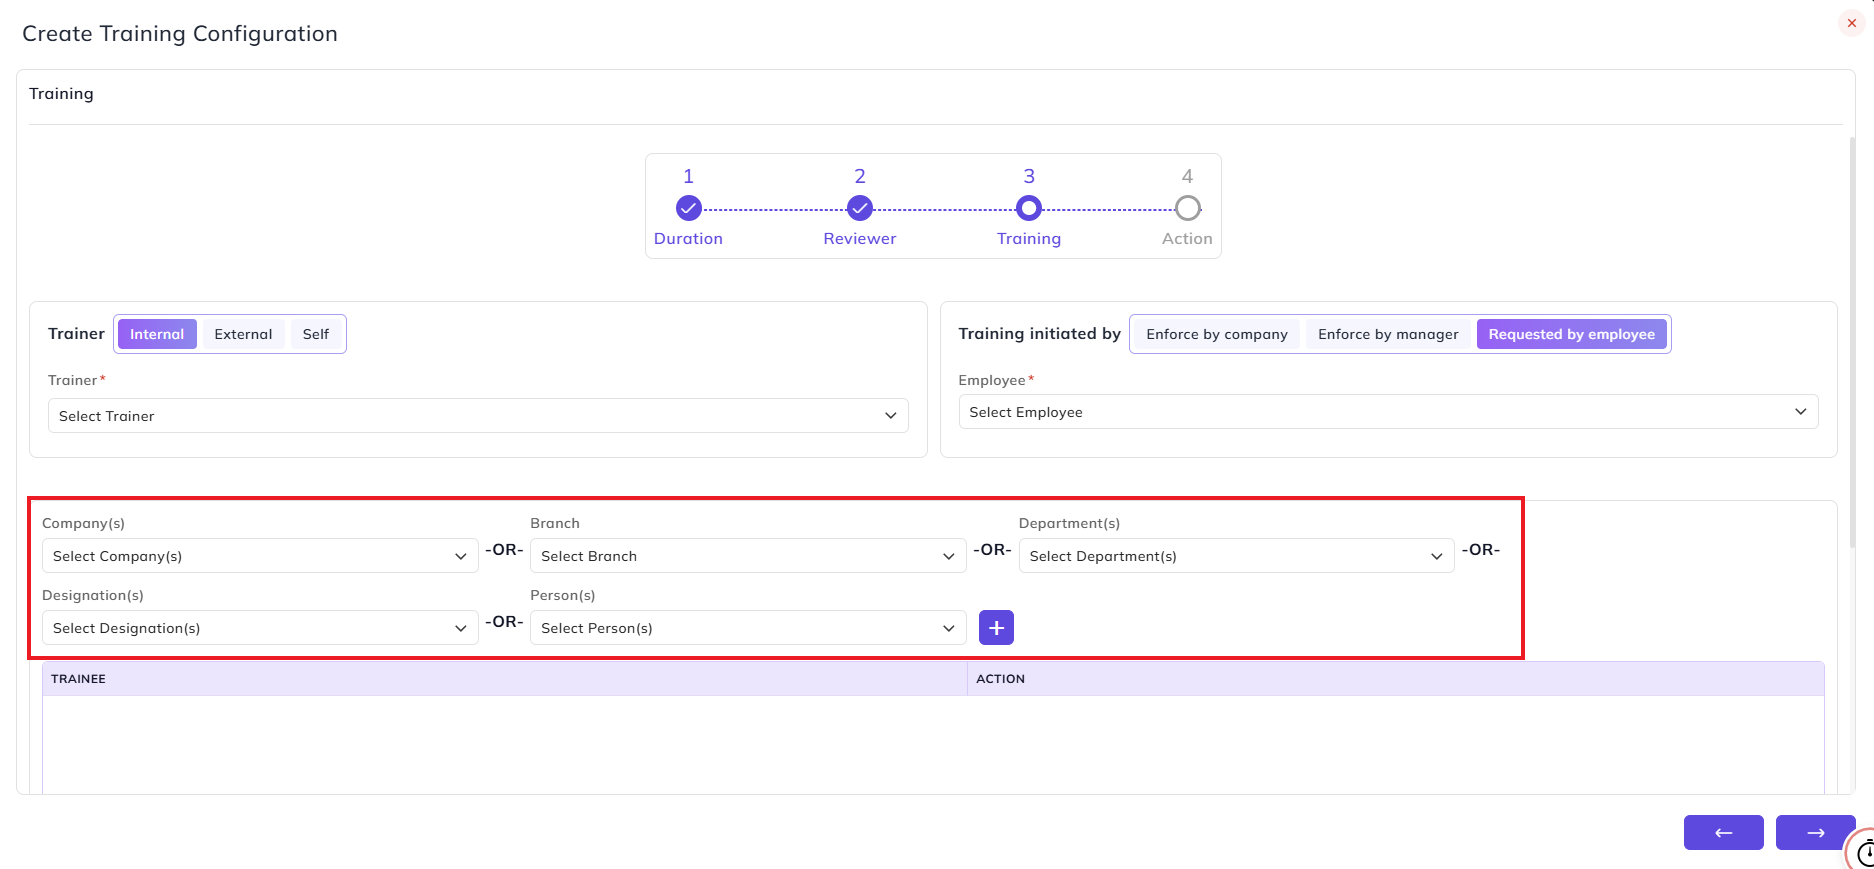Click the completed Reviewer step circle
This screenshot has height=869, width=1874.
tap(860, 208)
